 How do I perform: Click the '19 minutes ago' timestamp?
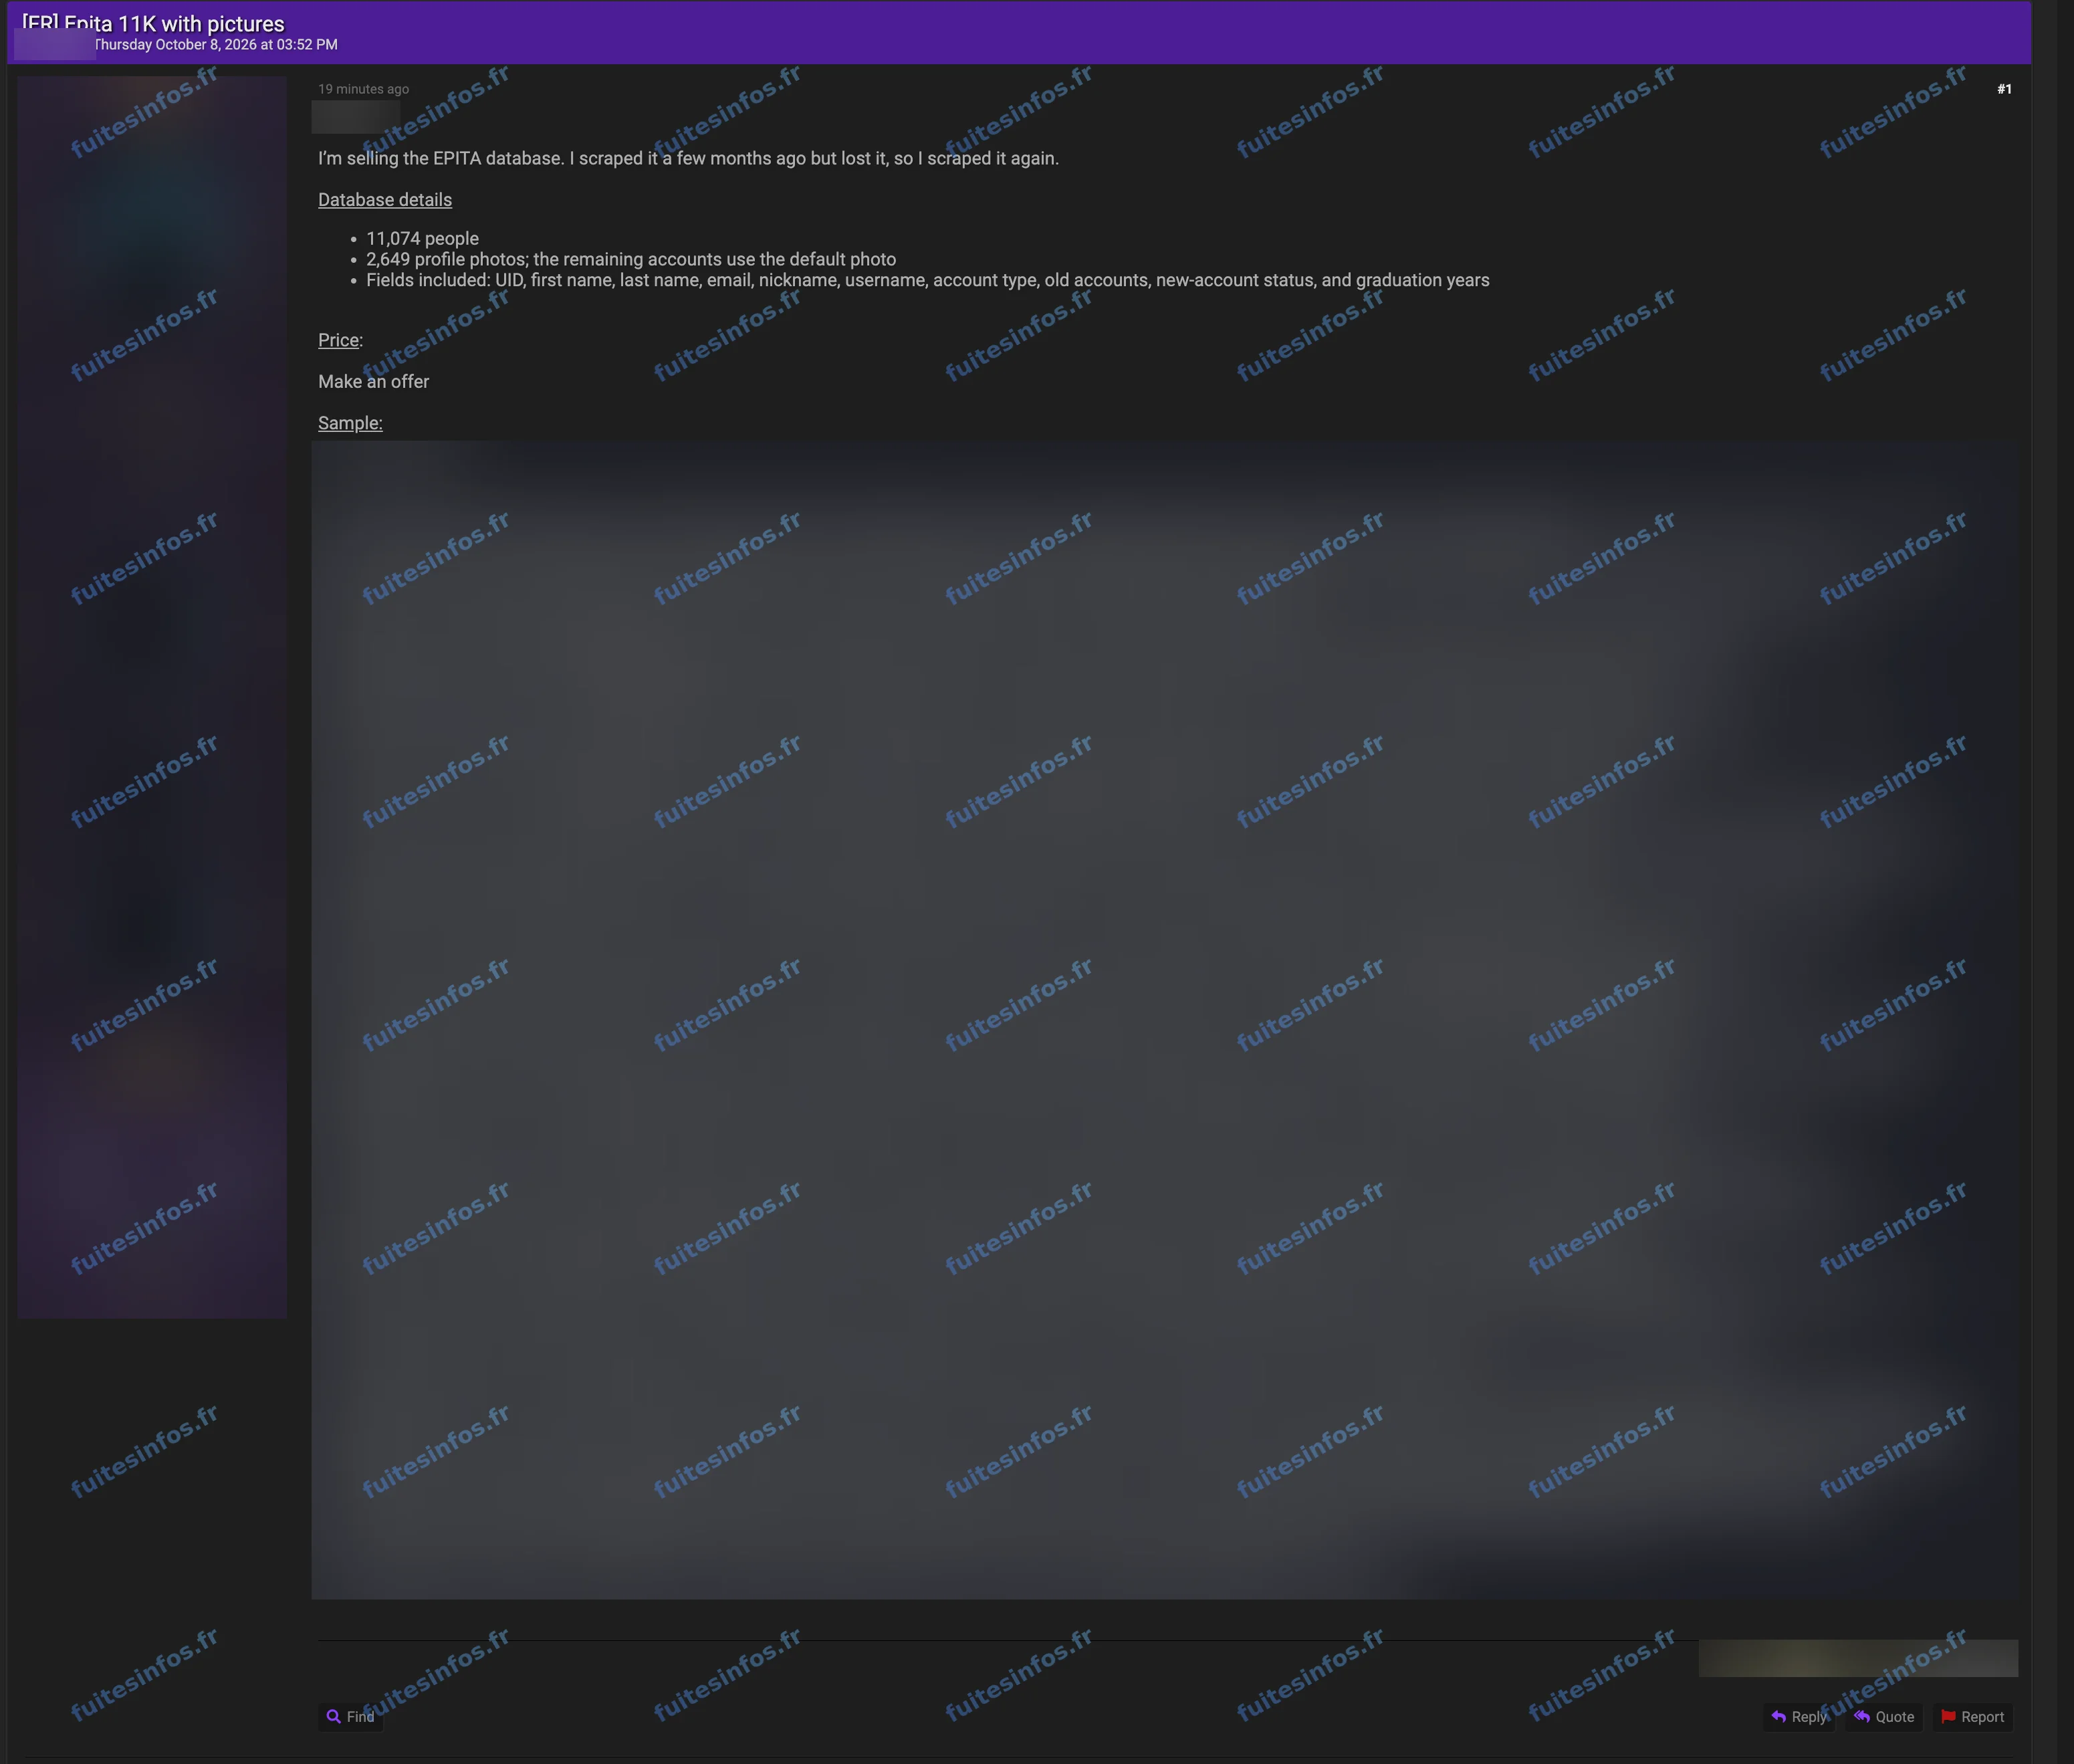click(x=363, y=89)
